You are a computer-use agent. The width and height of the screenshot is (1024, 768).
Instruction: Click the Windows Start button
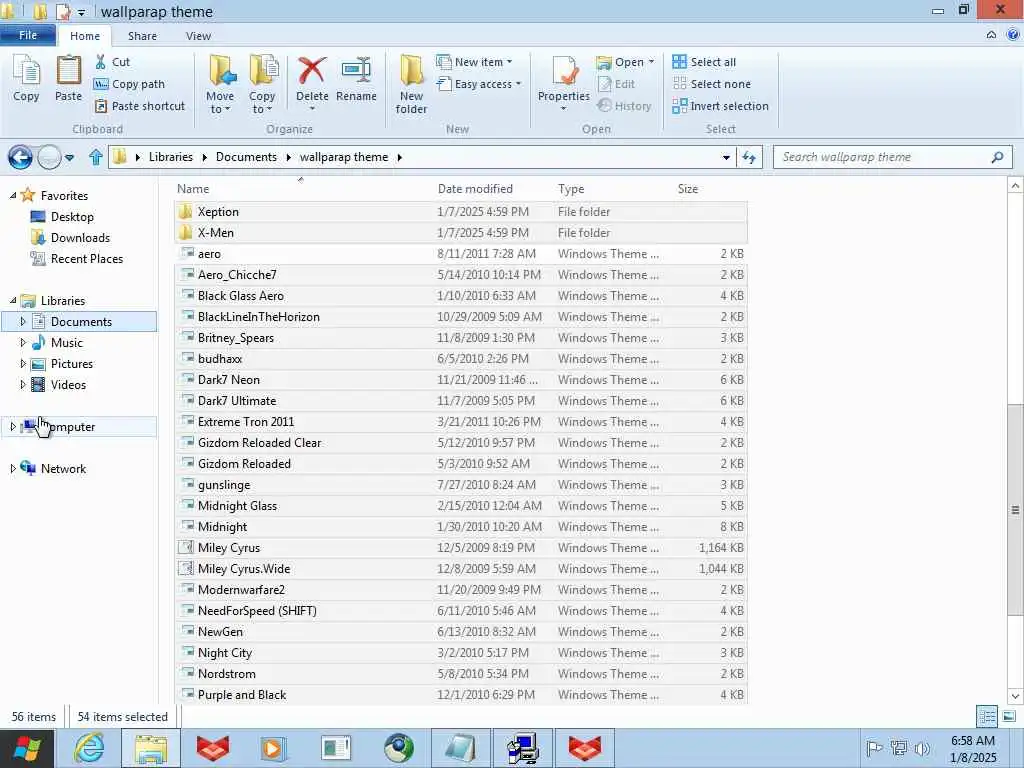click(27, 748)
